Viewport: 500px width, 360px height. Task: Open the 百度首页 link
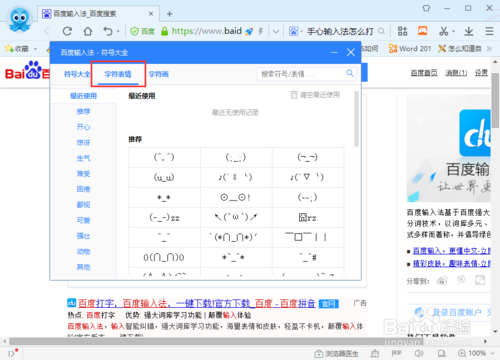424,73
